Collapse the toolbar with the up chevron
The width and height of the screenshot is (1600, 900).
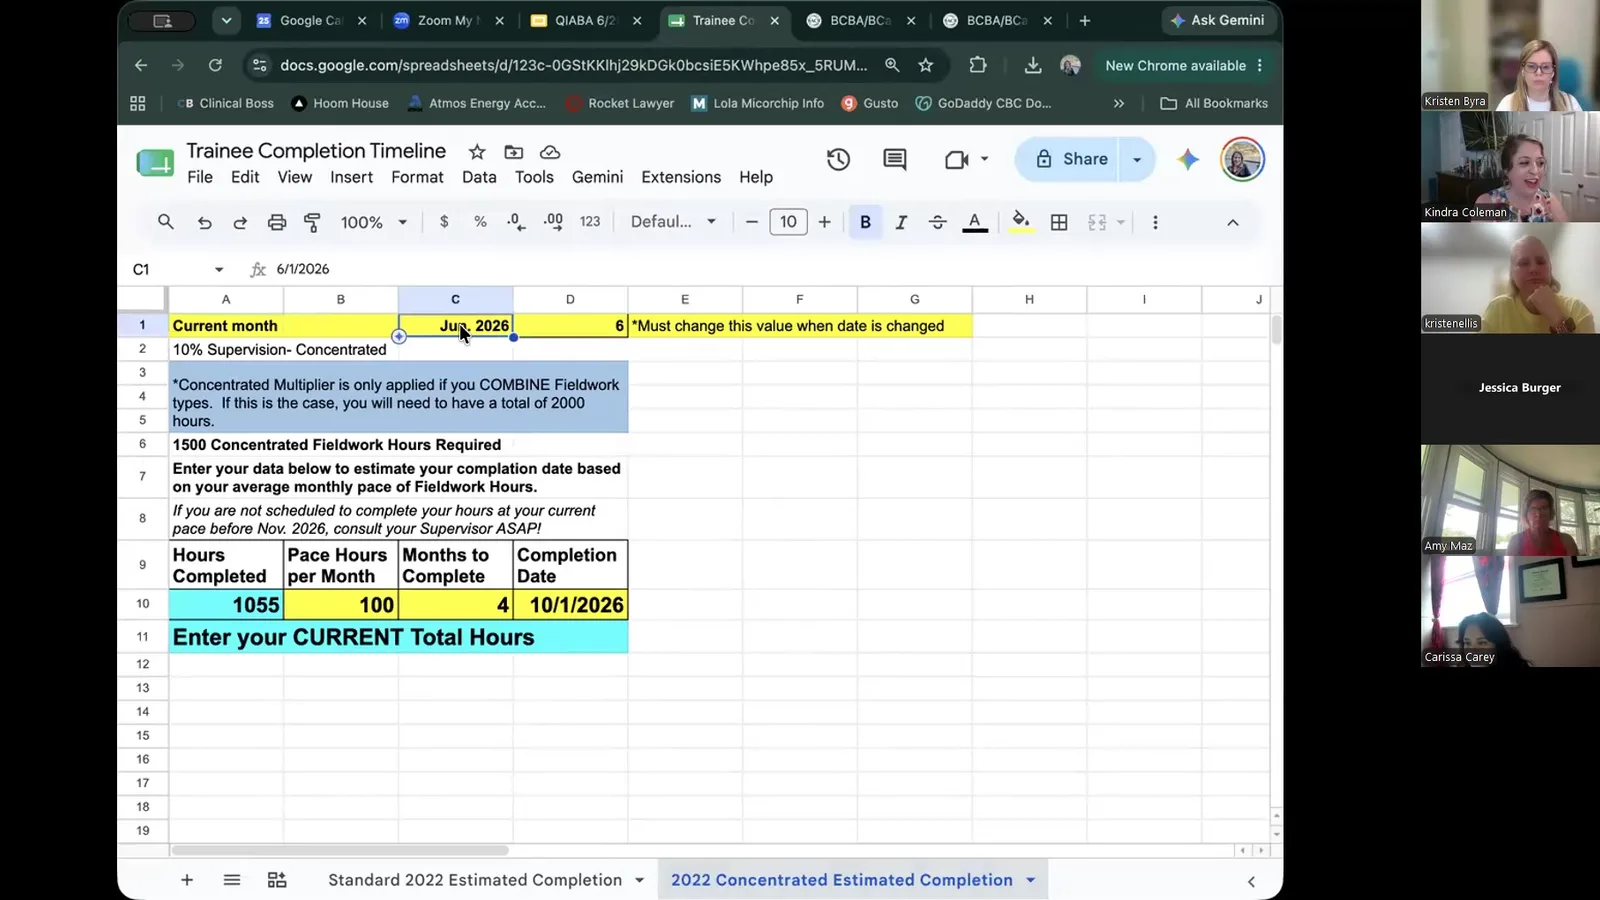coord(1233,222)
